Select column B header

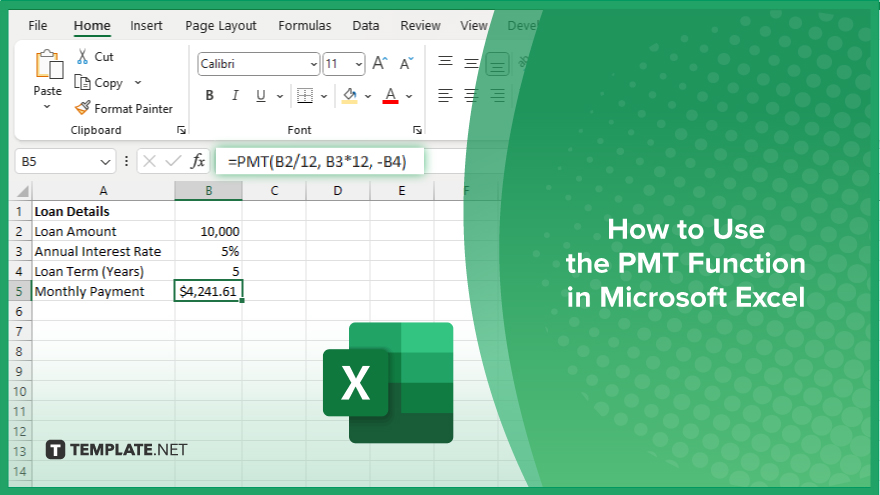[x=208, y=191]
